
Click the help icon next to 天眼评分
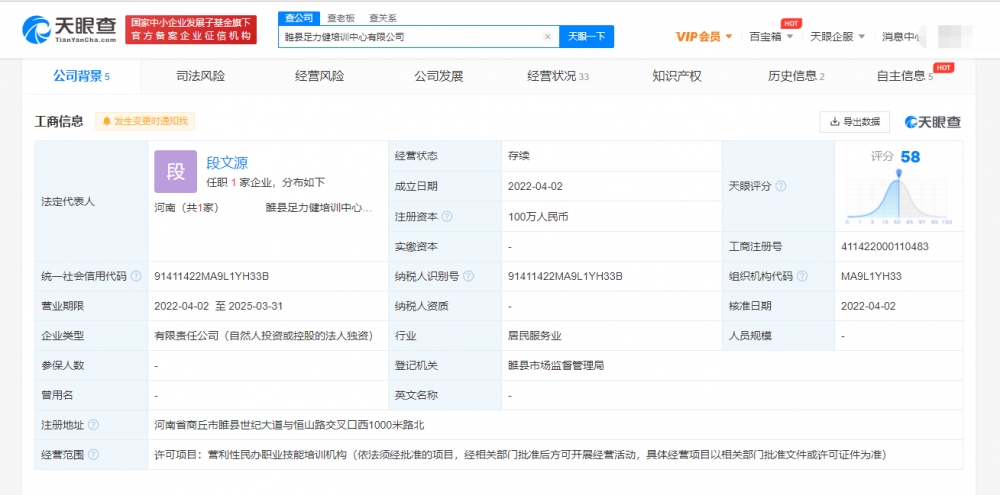click(781, 186)
